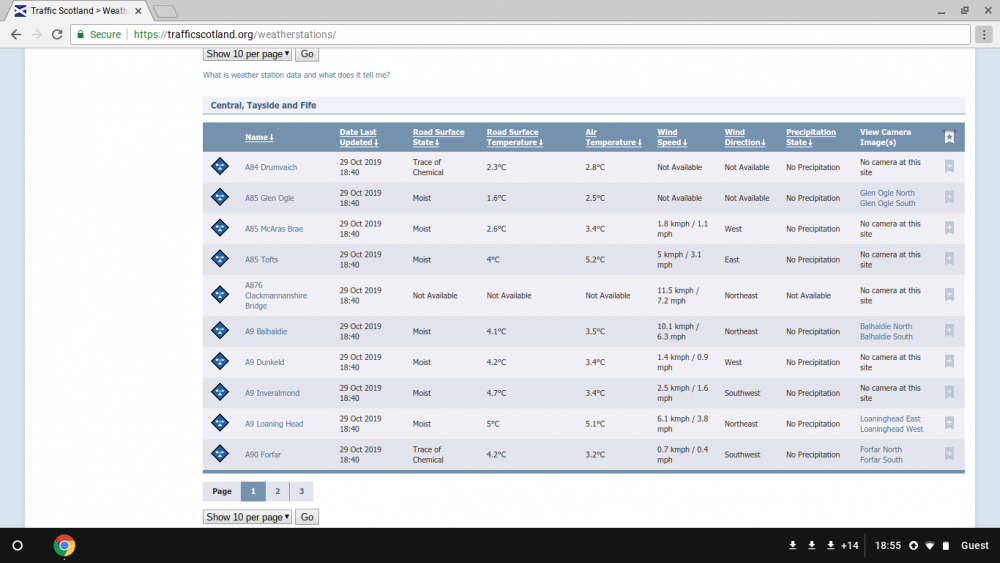This screenshot has width=1000, height=563.
Task: Click the weather station icon for A9 Inveralmond
Action: pos(220,392)
